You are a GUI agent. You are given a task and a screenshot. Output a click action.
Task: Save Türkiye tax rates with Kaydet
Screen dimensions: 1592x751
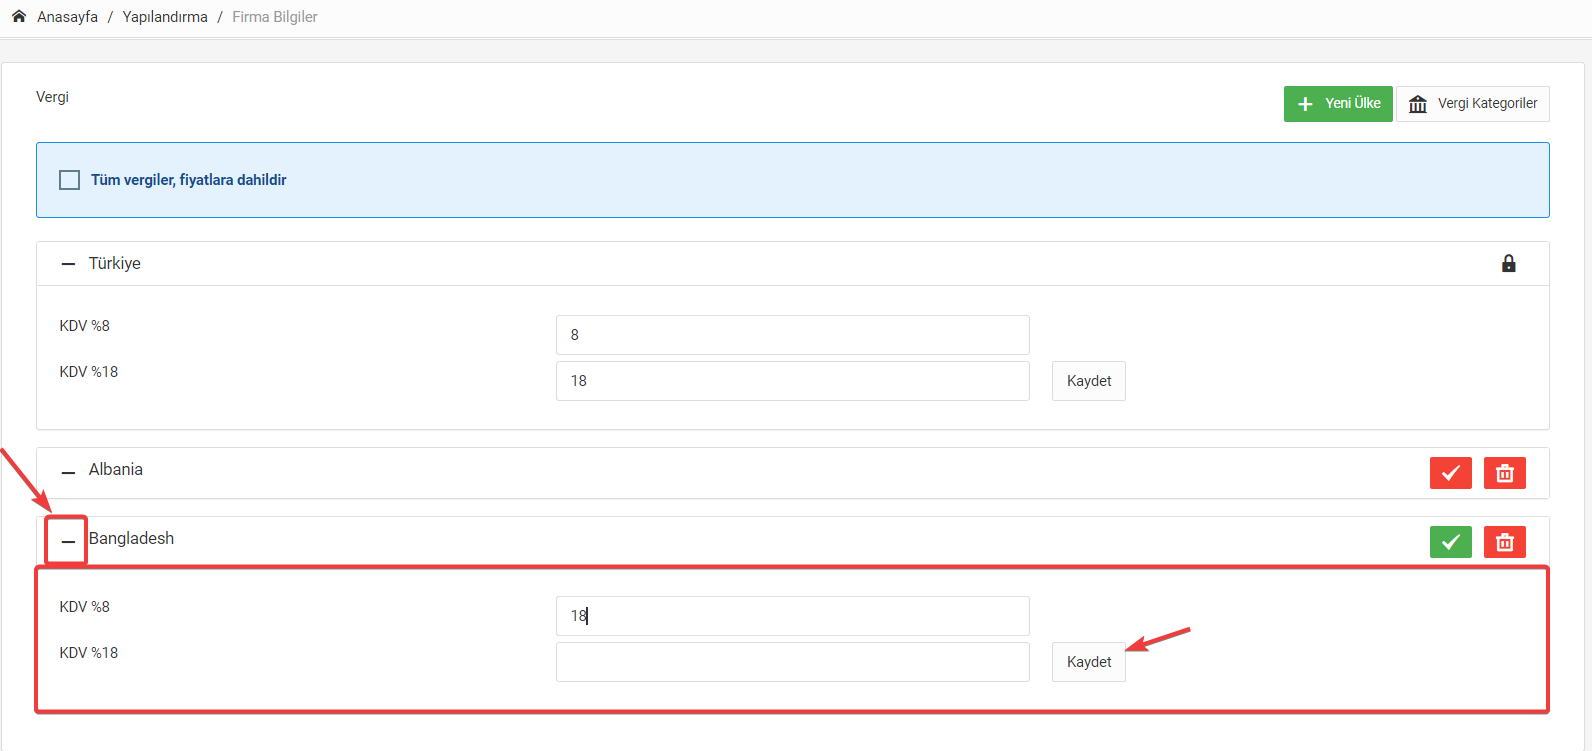pyautogui.click(x=1089, y=381)
